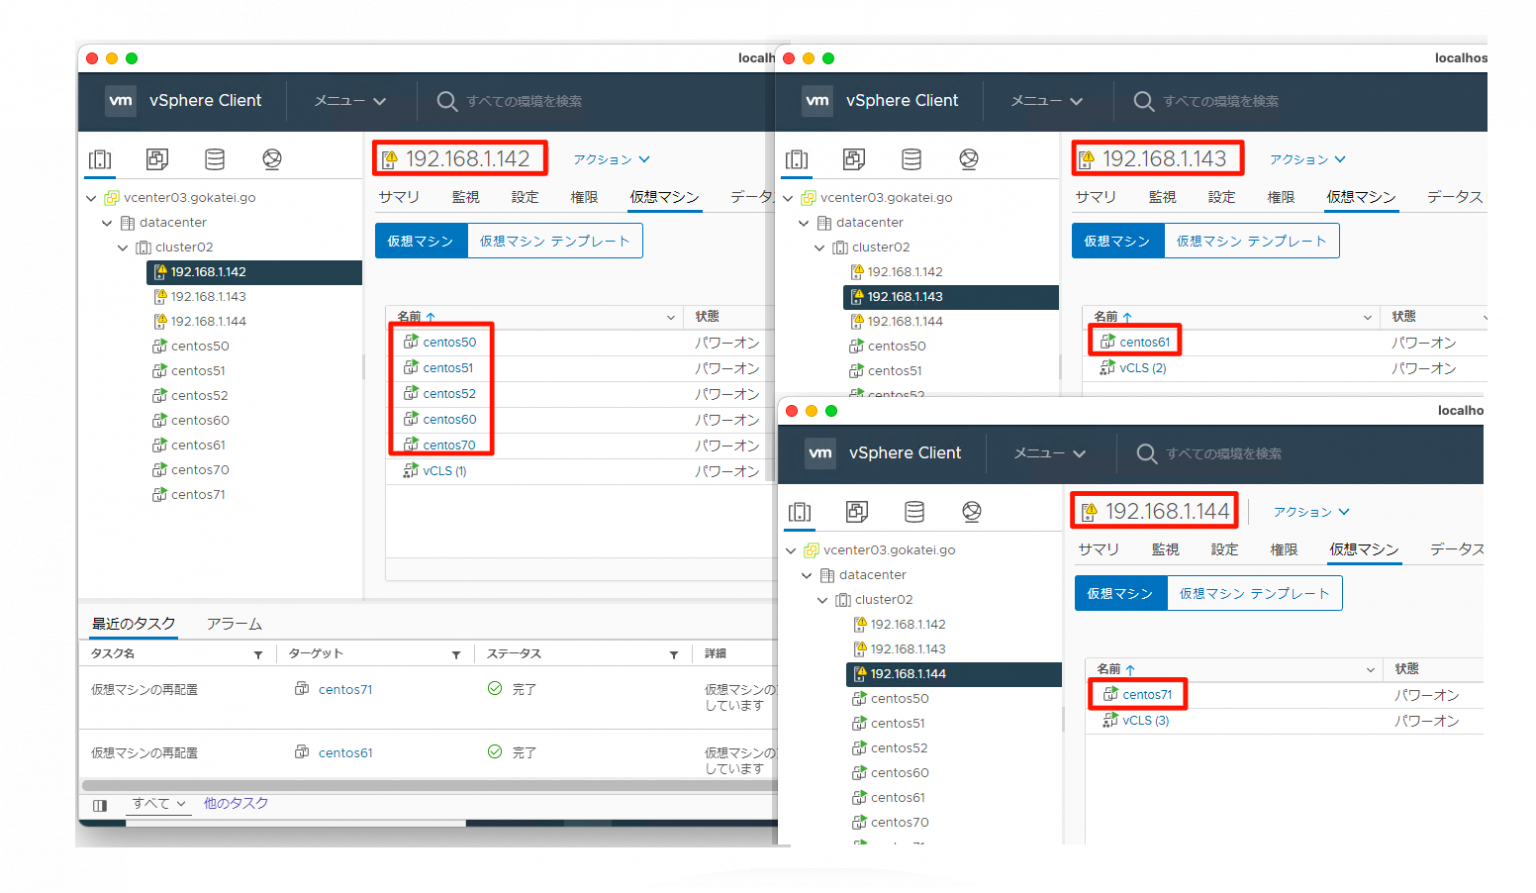This screenshot has height=893, width=1536.
Task: Open the VMs and Templates inventory view
Action: point(157,159)
